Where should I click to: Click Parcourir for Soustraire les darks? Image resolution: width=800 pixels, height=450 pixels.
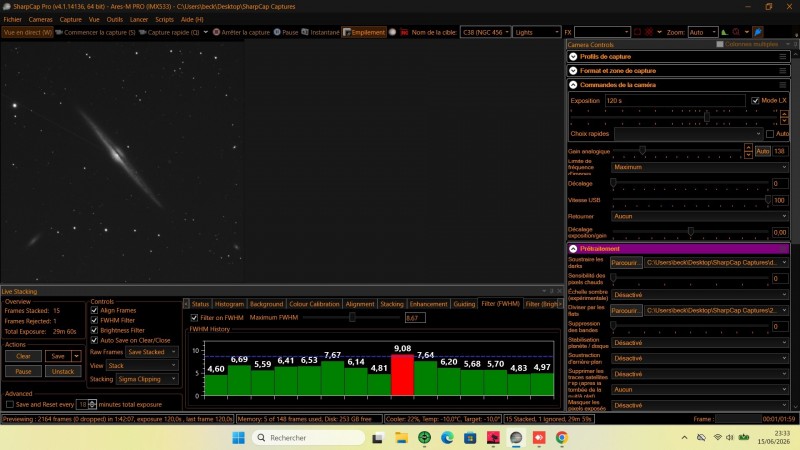coord(626,263)
